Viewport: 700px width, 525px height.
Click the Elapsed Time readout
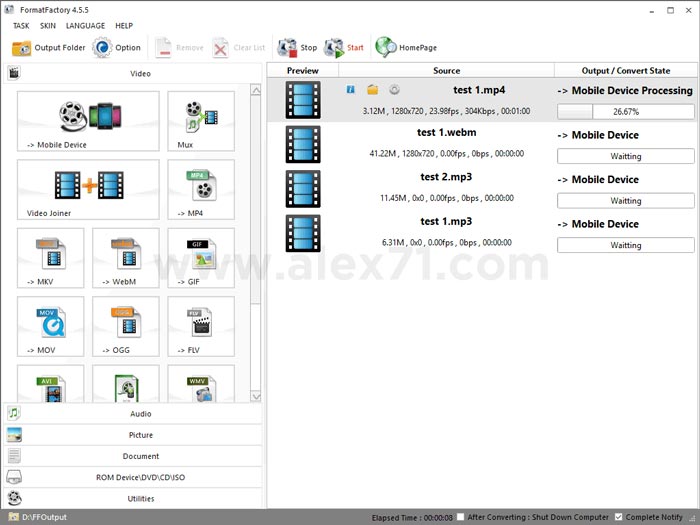(412, 517)
